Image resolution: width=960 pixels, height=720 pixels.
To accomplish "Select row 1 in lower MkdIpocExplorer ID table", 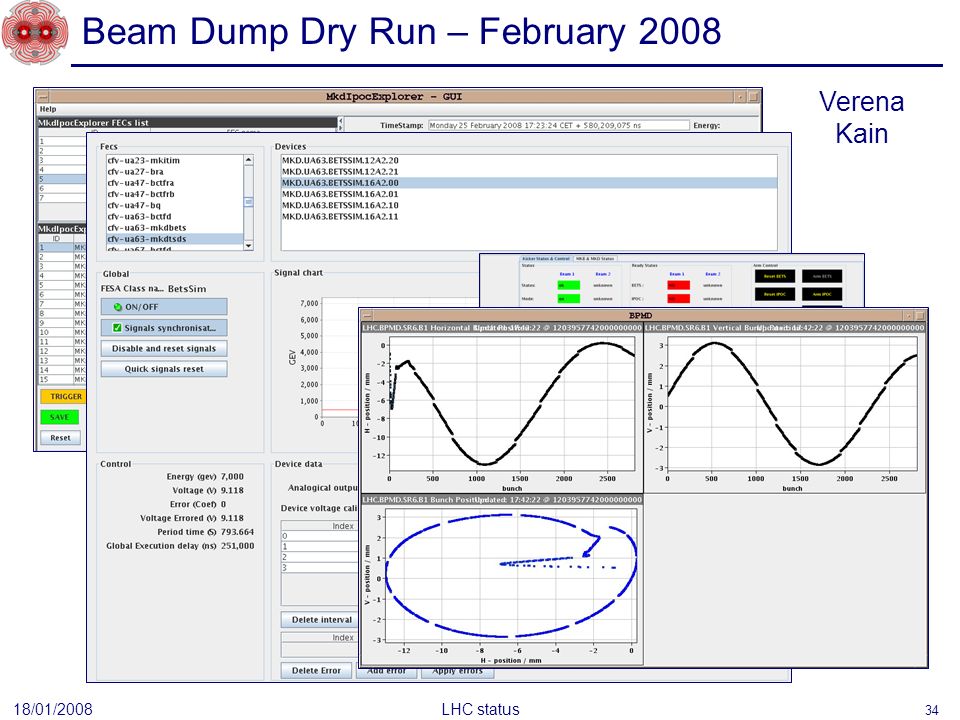I will tap(62, 247).
